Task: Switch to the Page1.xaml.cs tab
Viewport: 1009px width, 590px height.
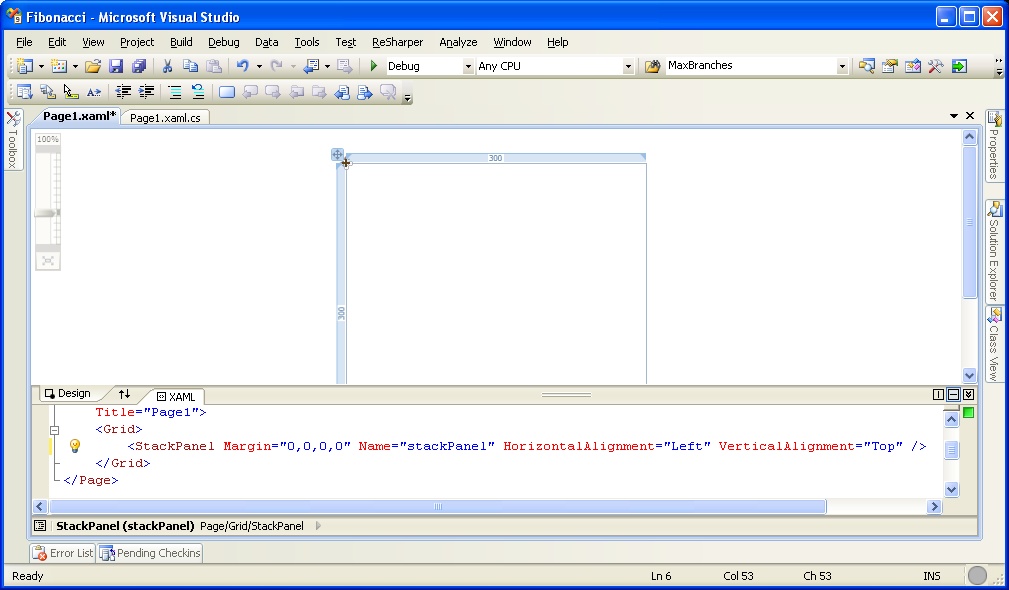Action: click(x=165, y=118)
